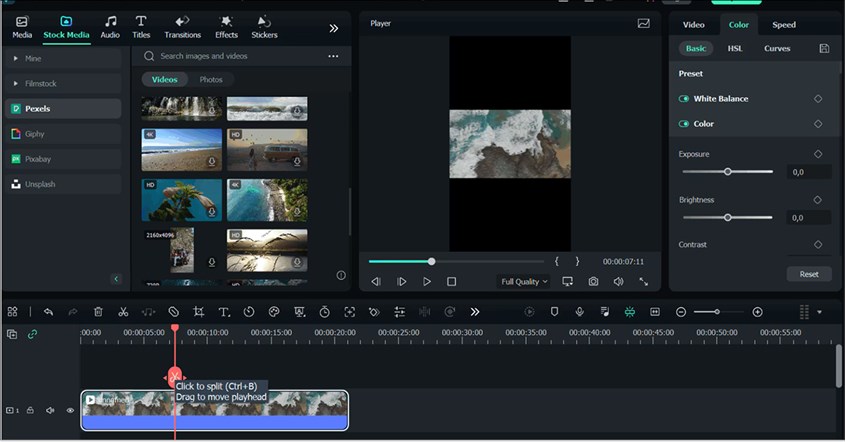845x442 pixels.
Task: Toggle the Color switch off
Action: [x=684, y=124]
